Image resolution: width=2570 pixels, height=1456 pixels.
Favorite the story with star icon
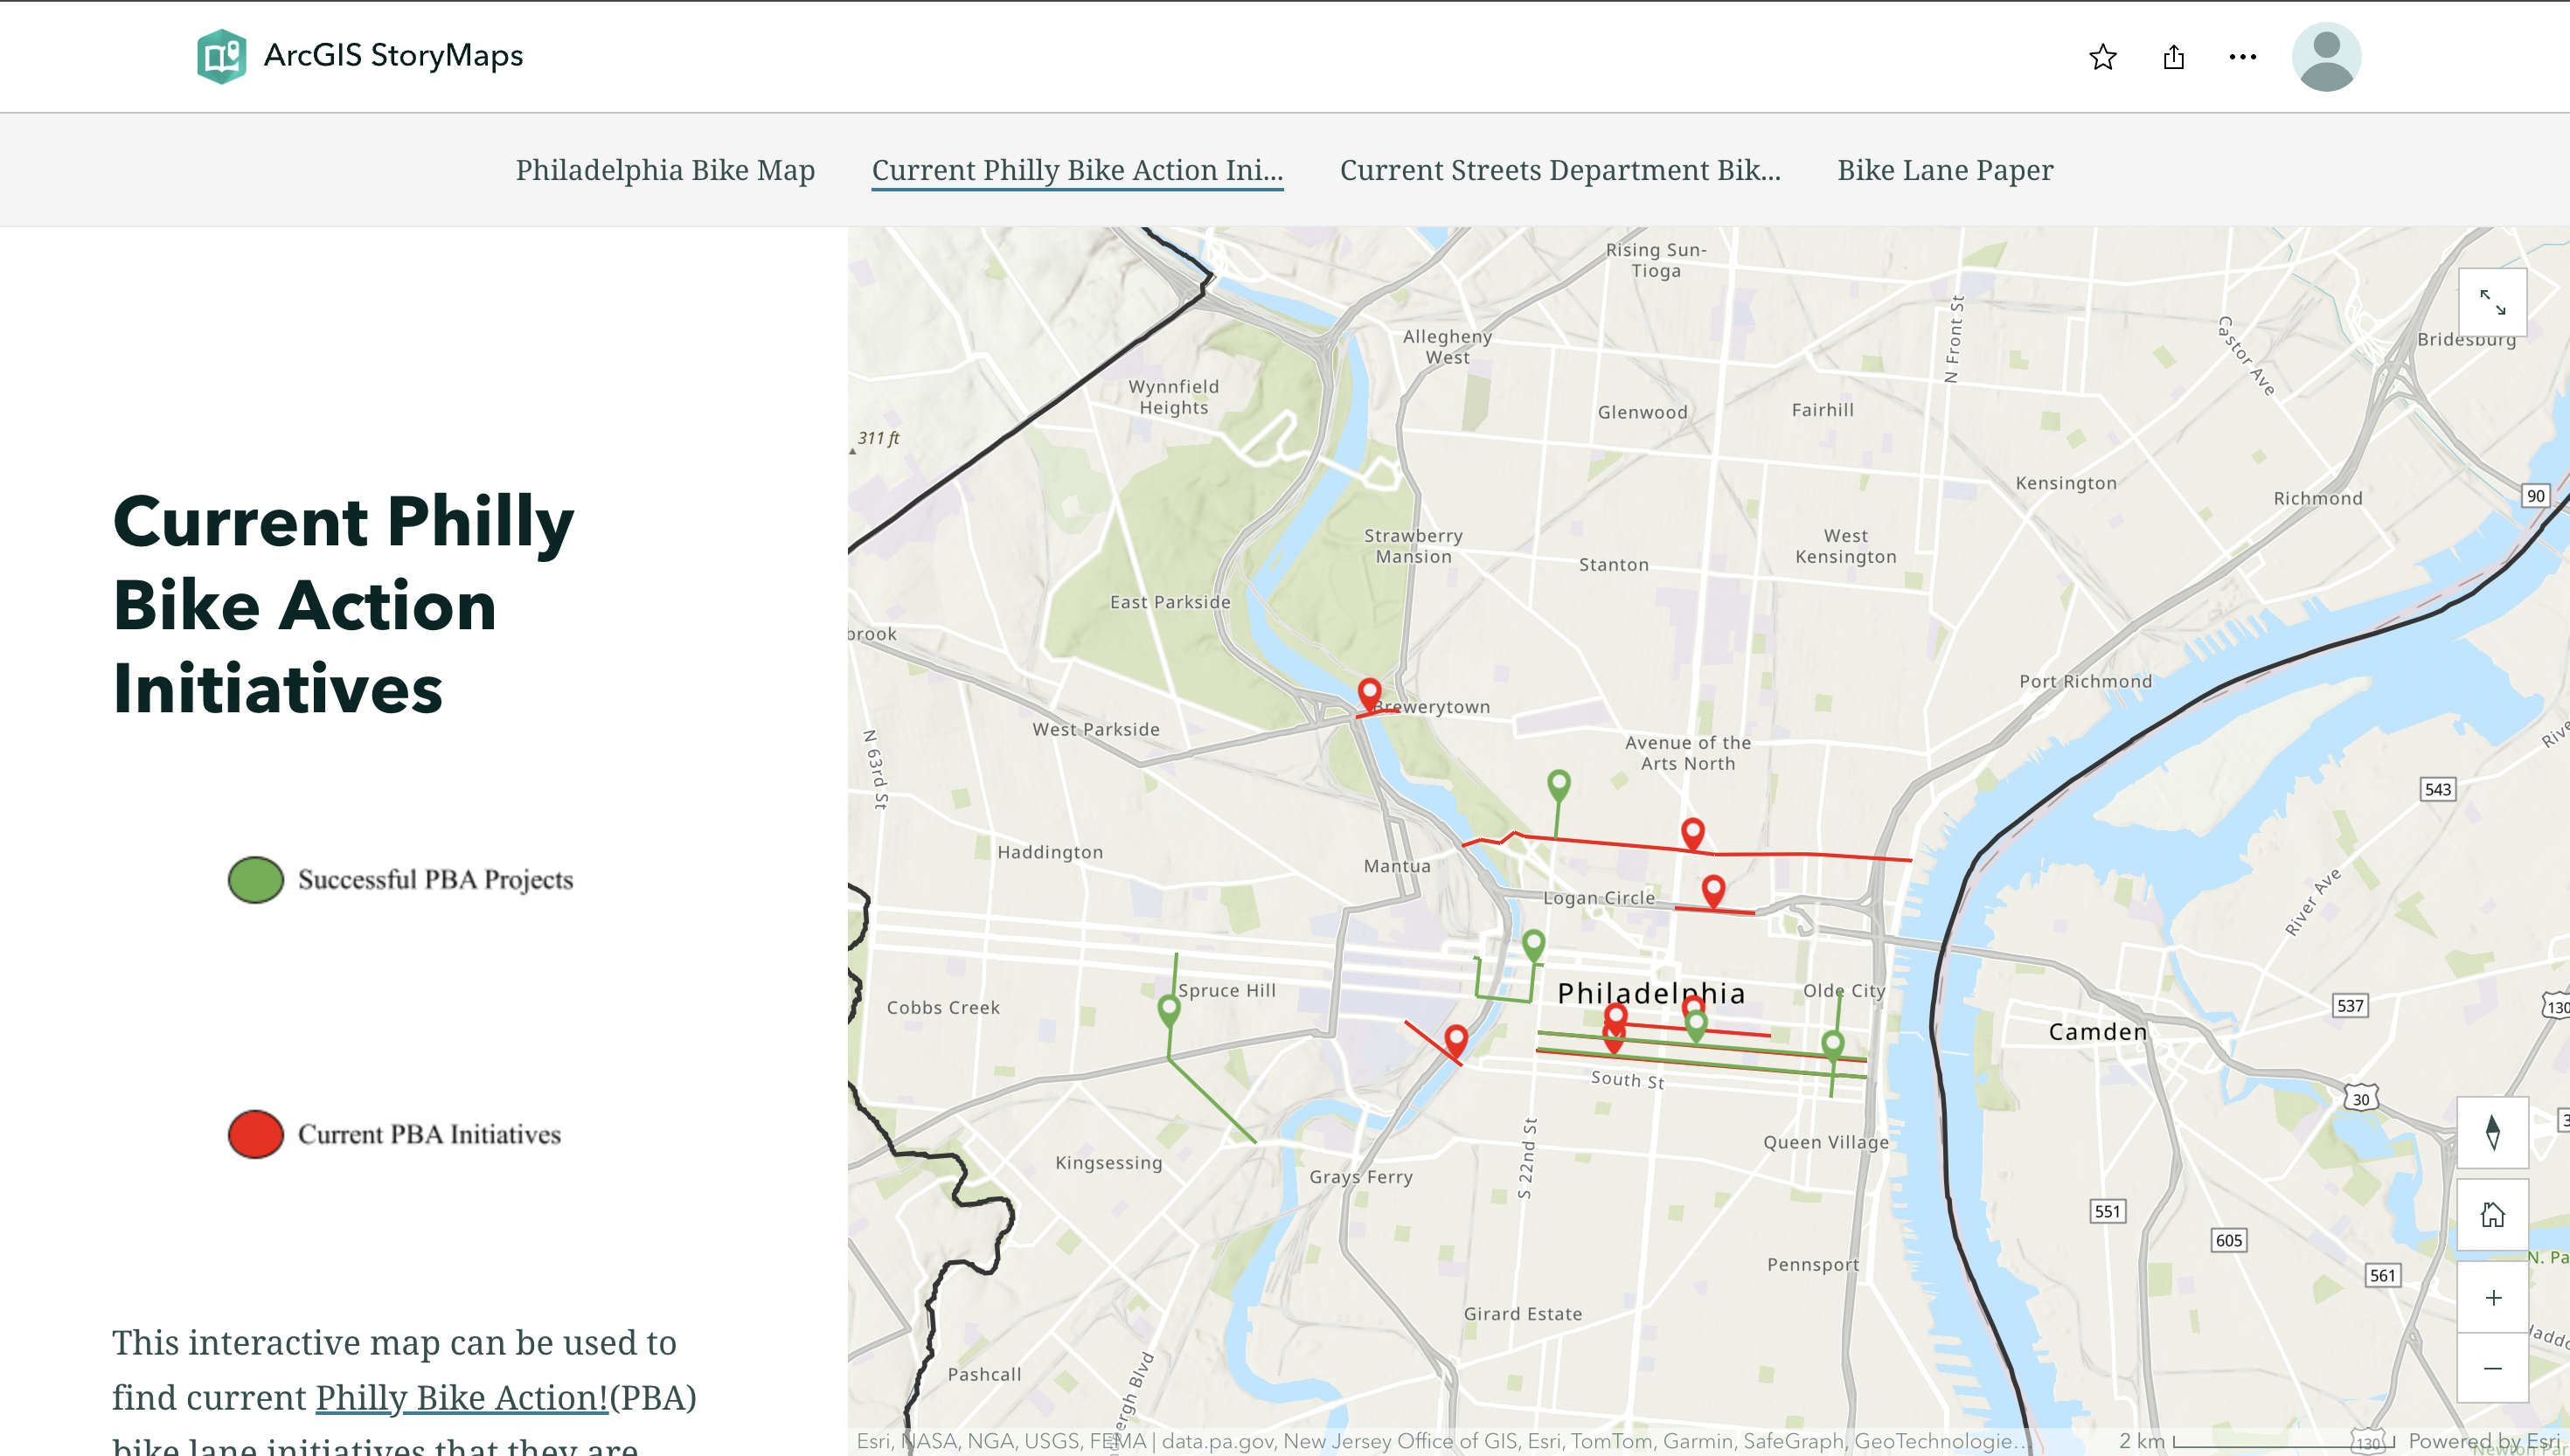click(x=2103, y=57)
